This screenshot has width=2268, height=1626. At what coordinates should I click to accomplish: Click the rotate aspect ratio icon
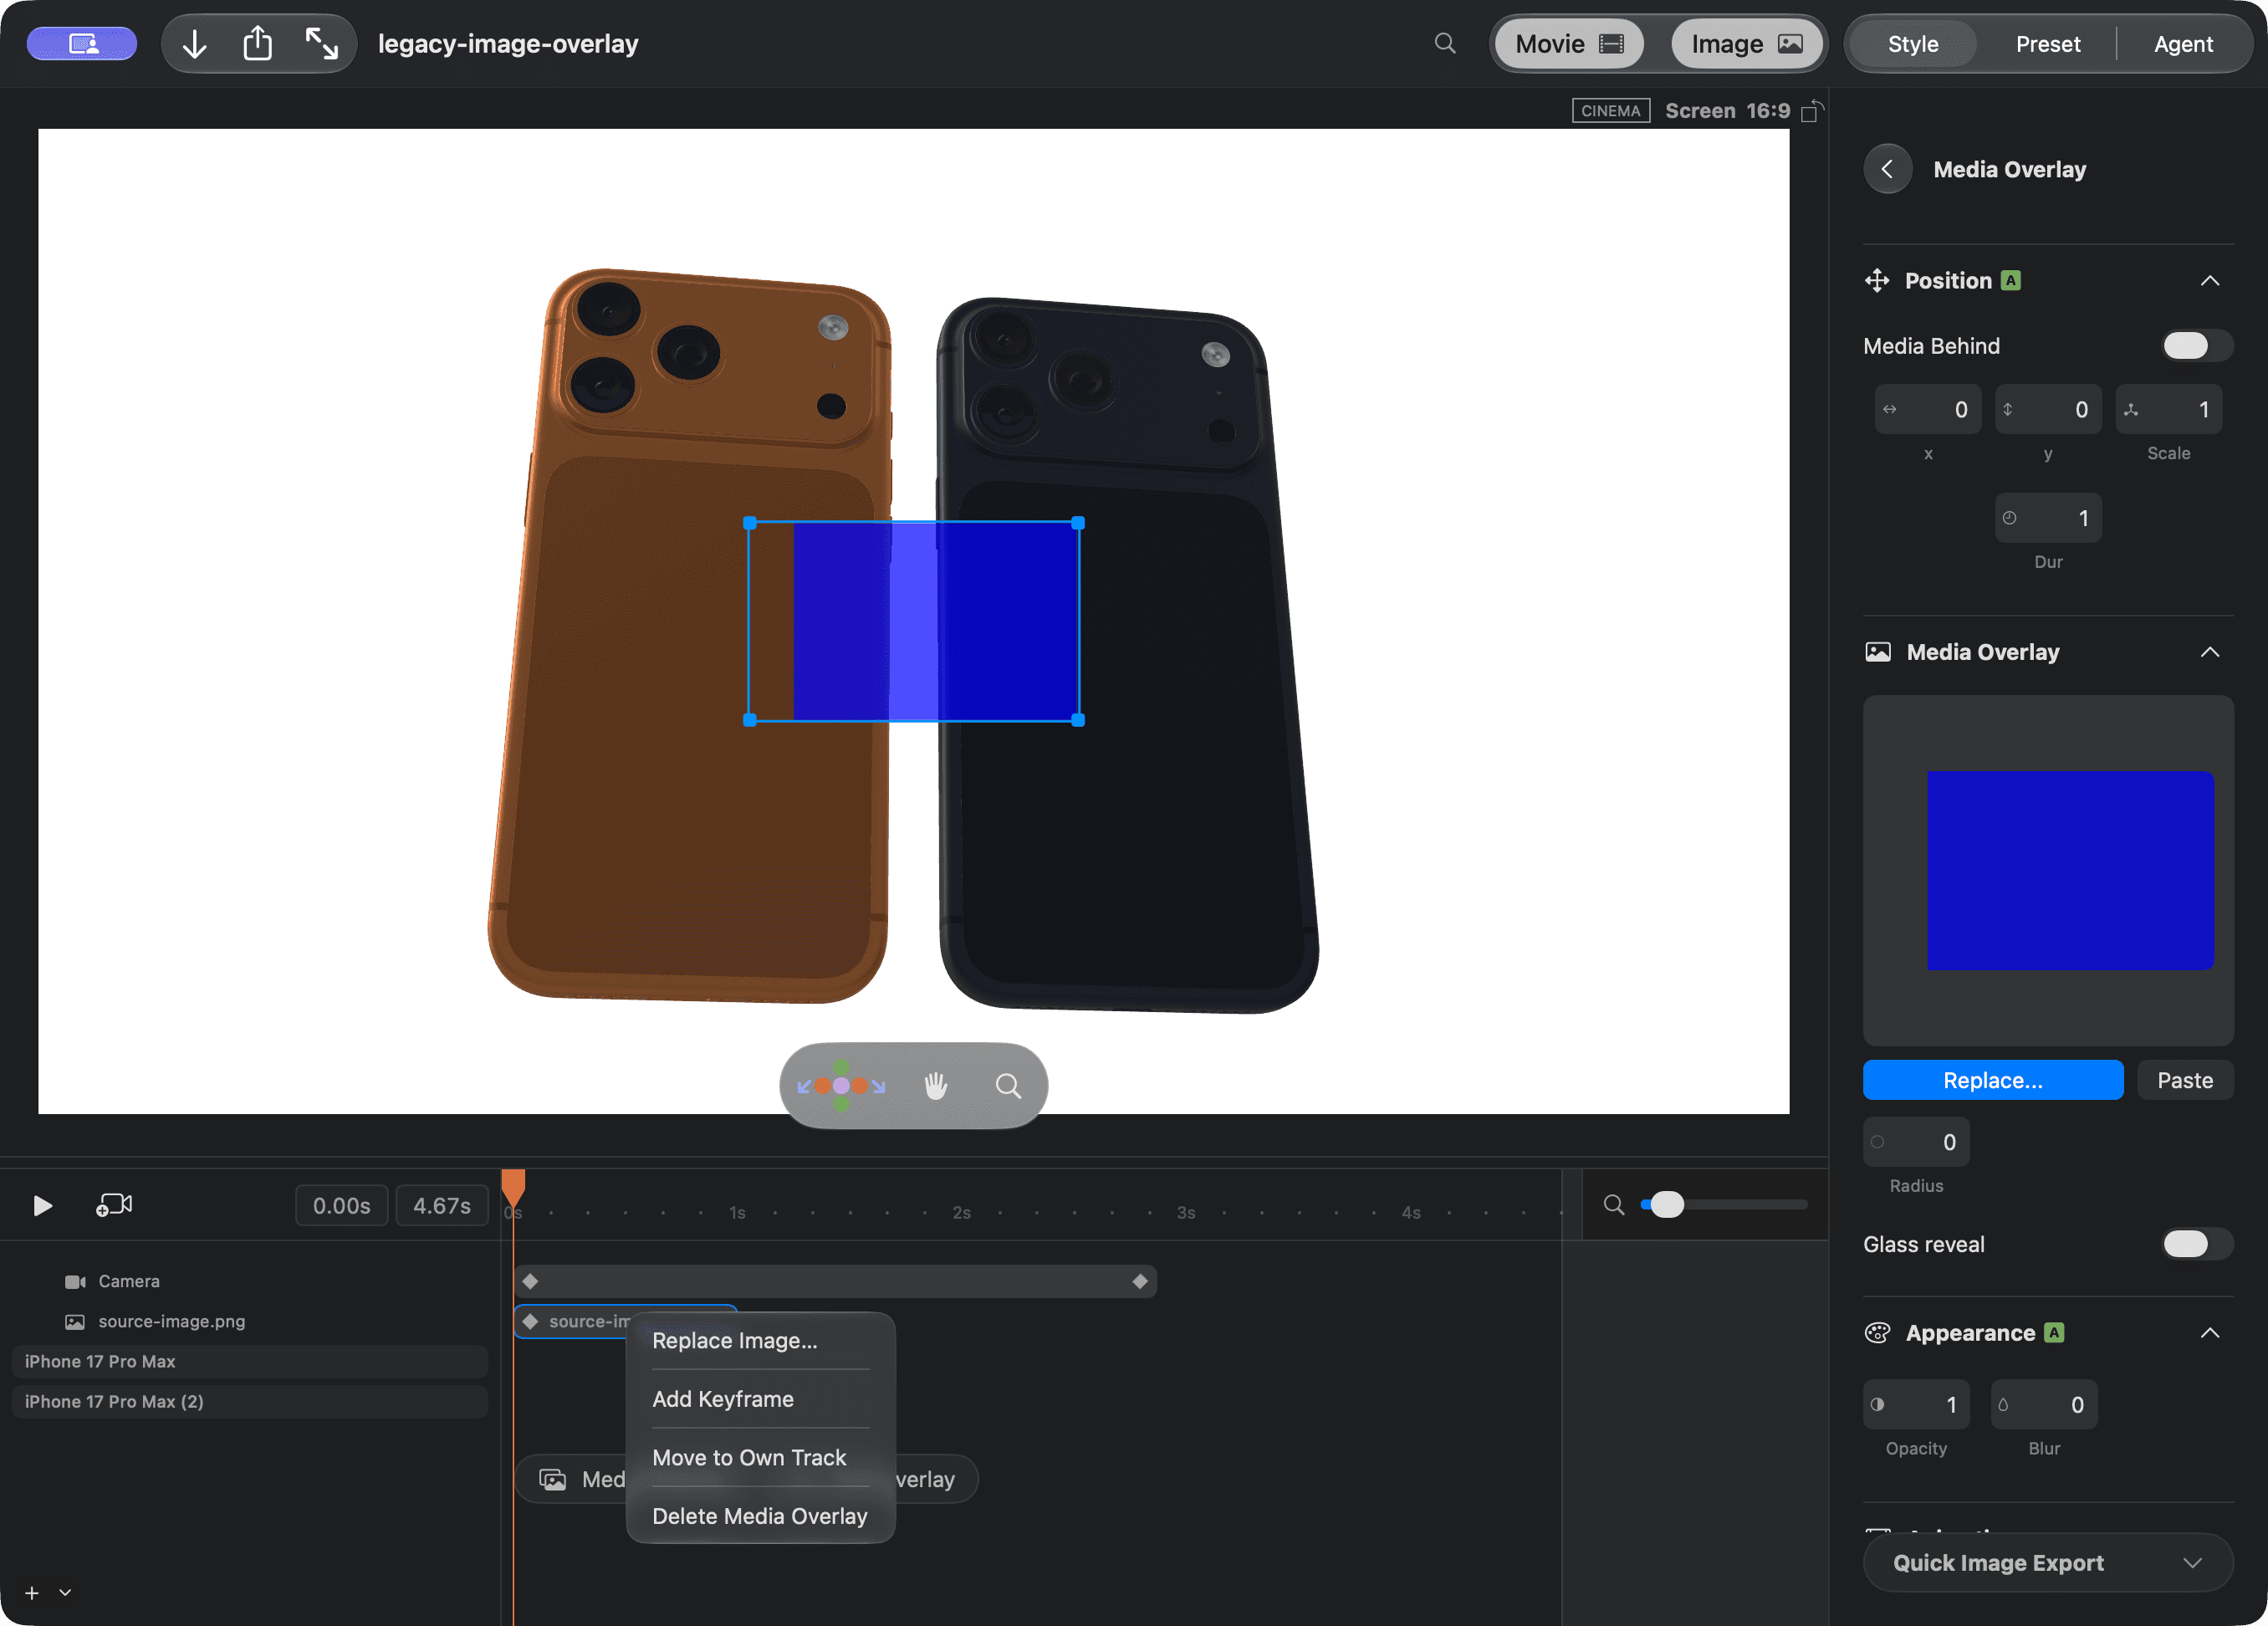click(x=1812, y=111)
